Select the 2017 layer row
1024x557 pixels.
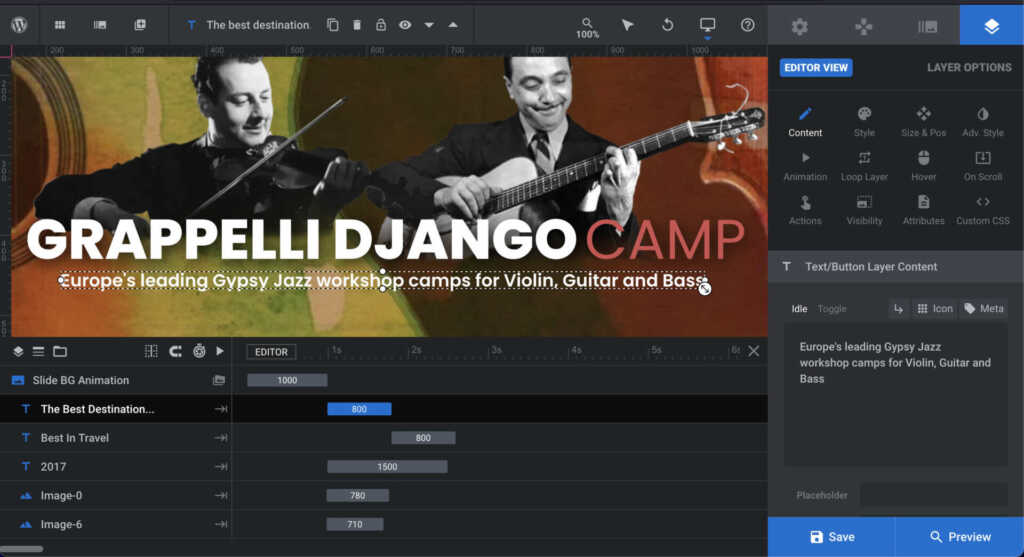pos(116,466)
